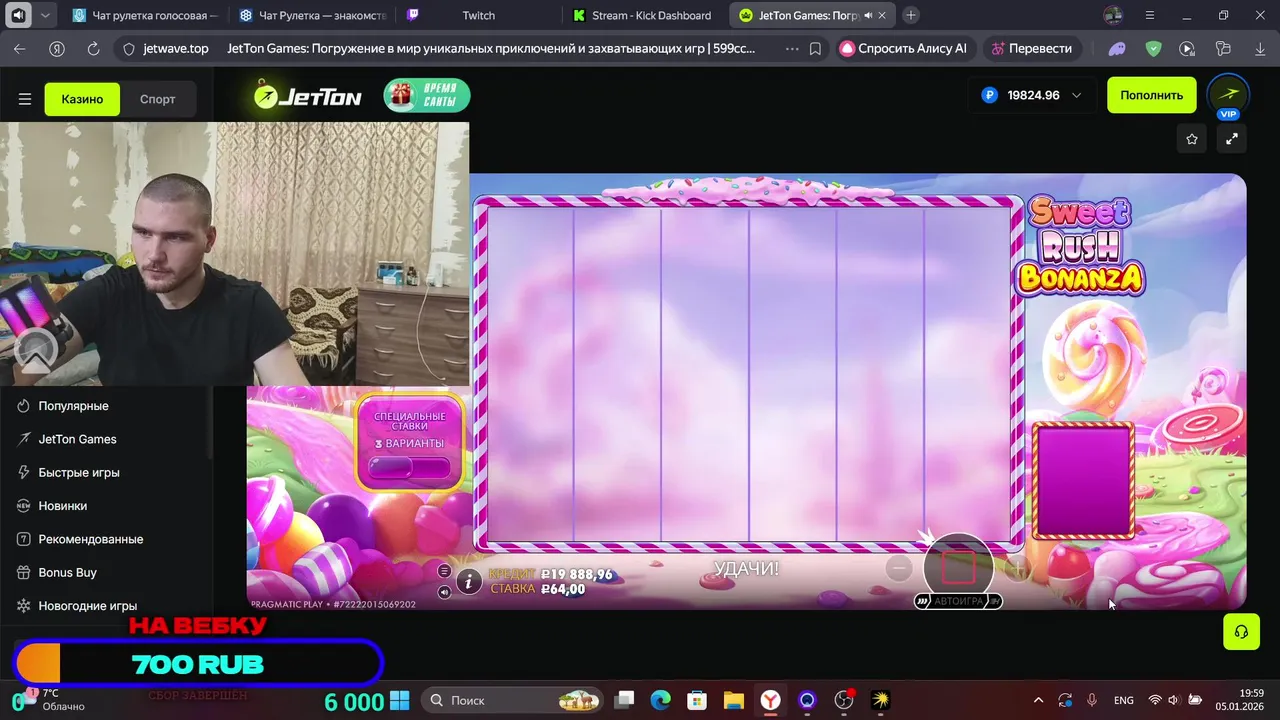Switch ENG keyboard language
This screenshot has height=720, width=1280.
pos(1123,700)
